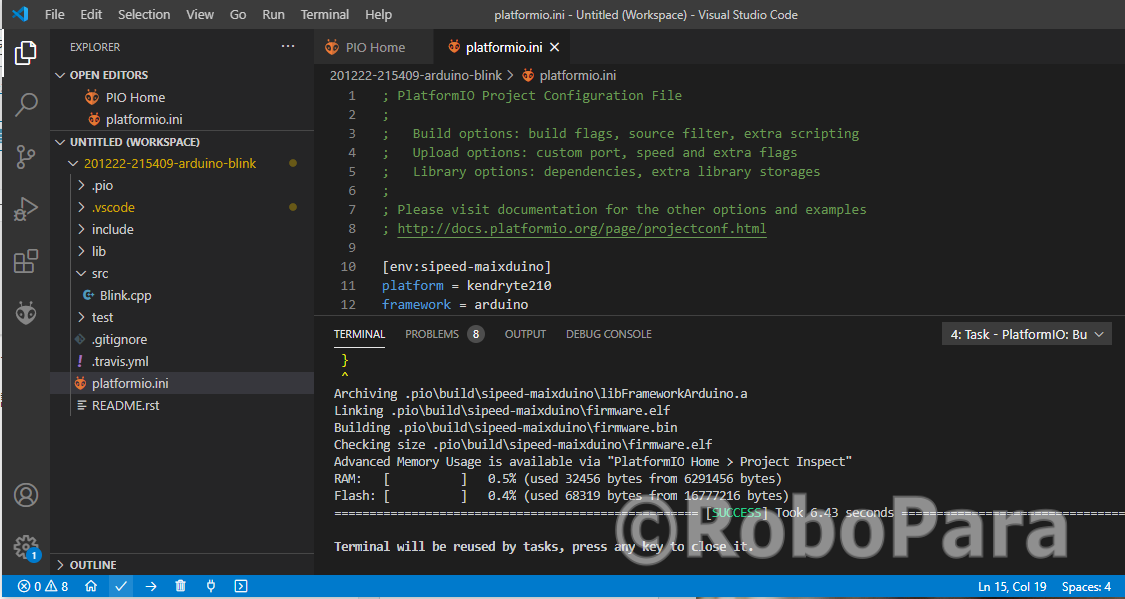The width and height of the screenshot is (1125, 599).
Task: Expand the OUTLINE section
Action: (x=93, y=565)
